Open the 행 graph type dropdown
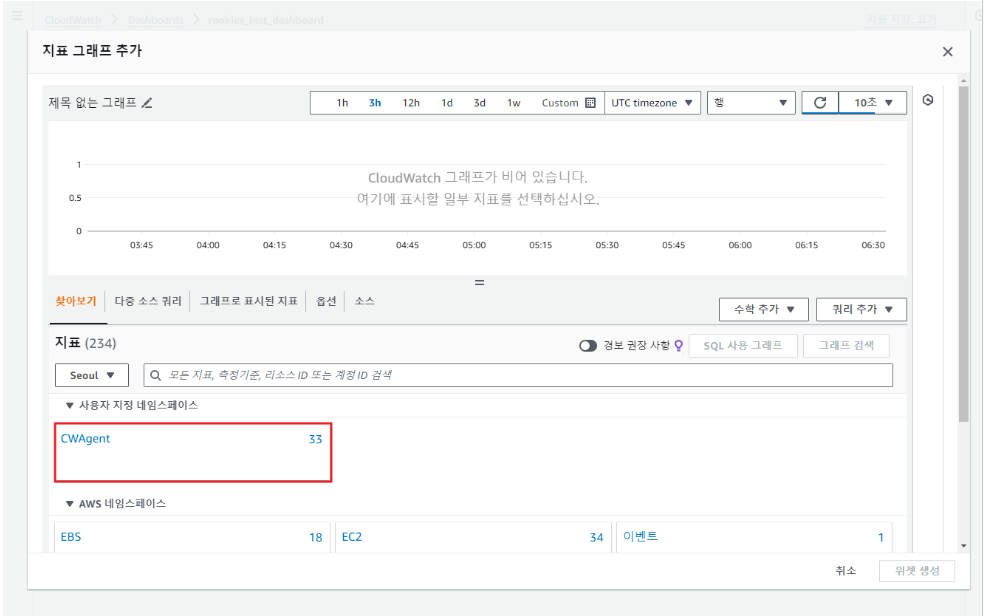984x616 pixels. (x=751, y=103)
